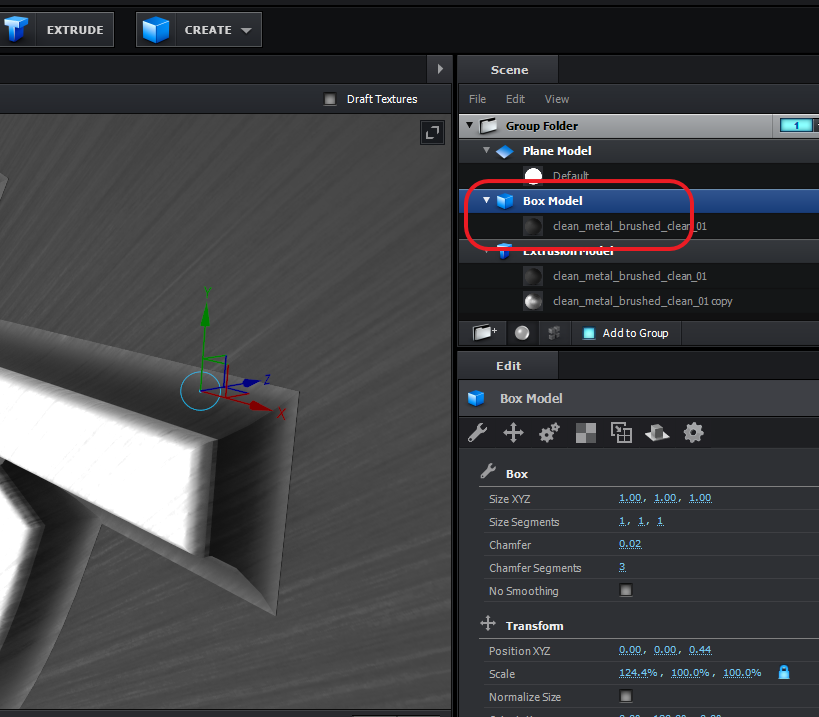Open the CREATE dropdown arrow
The width and height of the screenshot is (819, 717).
click(x=246, y=30)
